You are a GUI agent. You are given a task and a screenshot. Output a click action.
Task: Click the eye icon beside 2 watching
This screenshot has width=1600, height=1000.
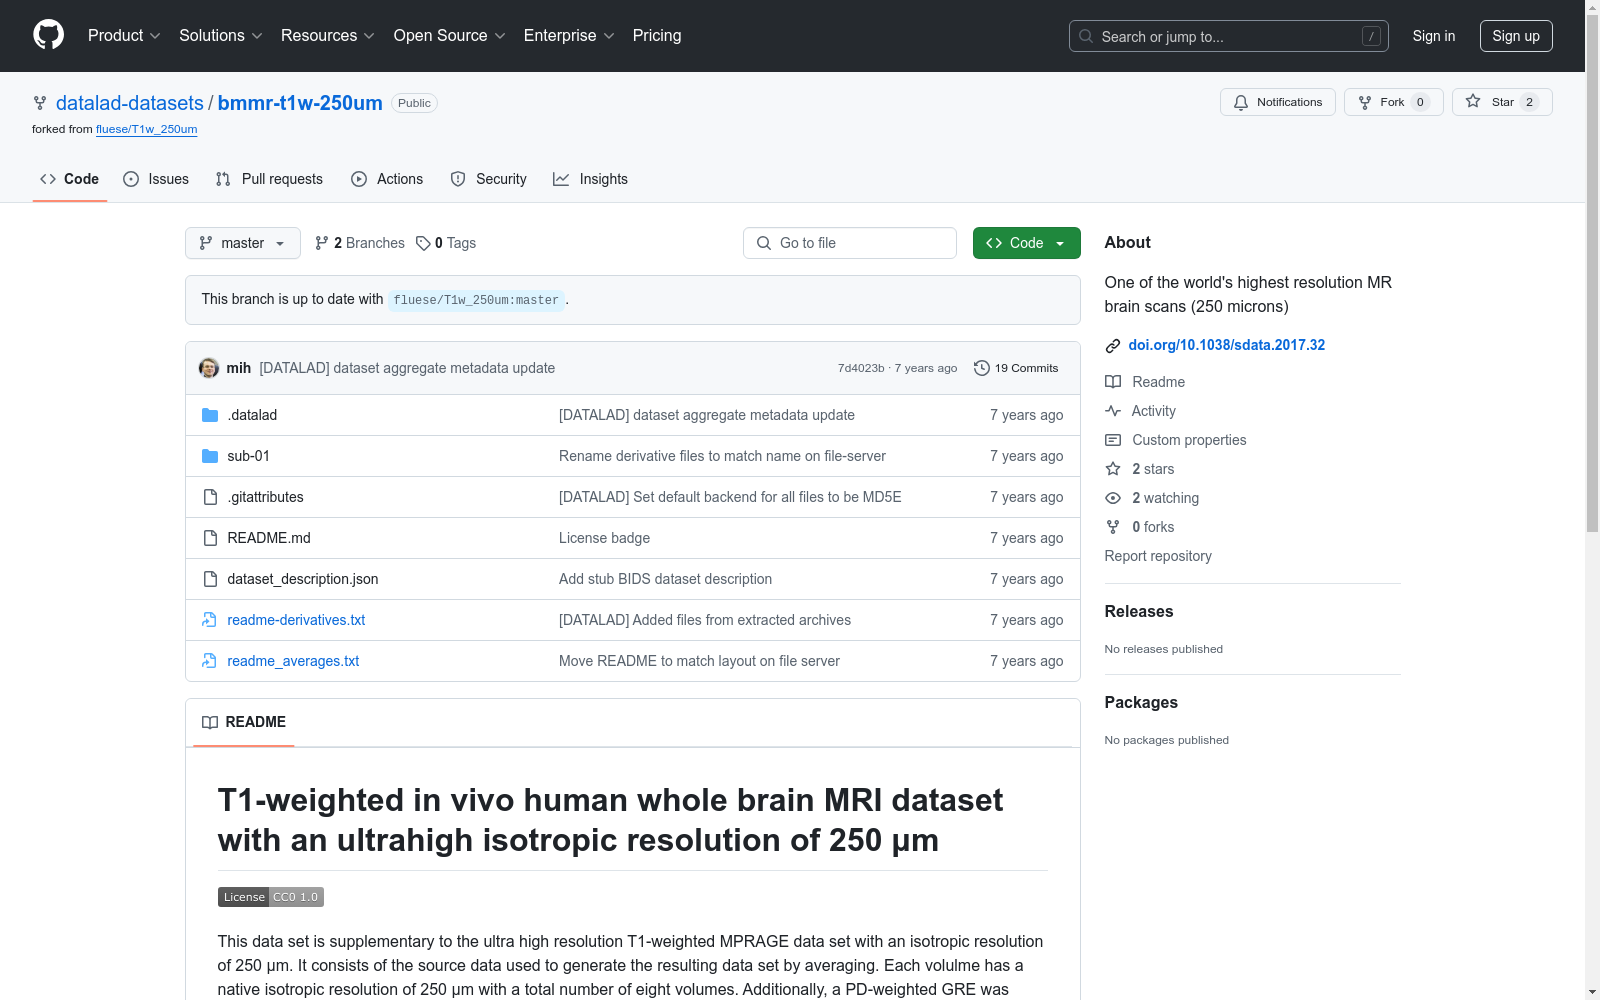pos(1113,498)
